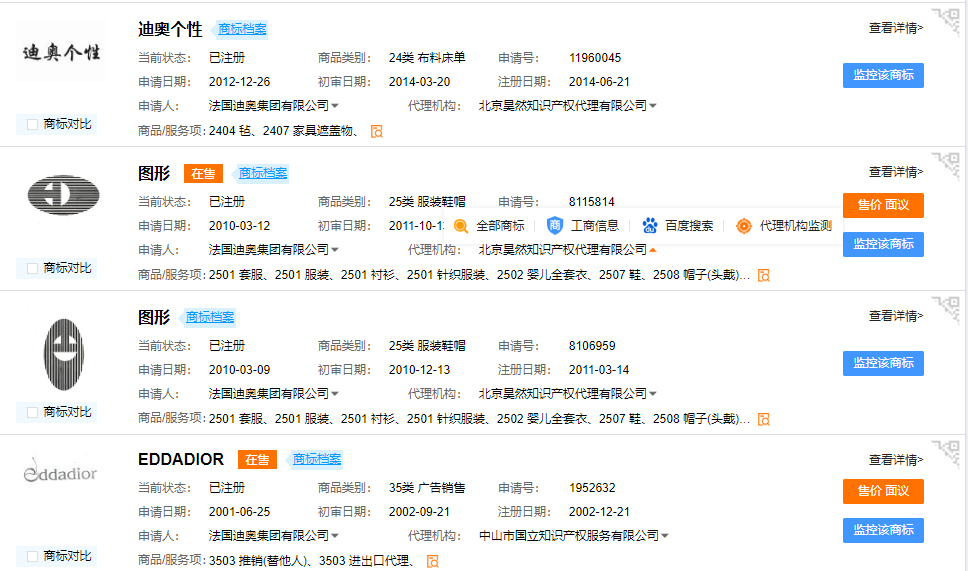The height and width of the screenshot is (571, 968).
Task: Click agency 北京昊然知识产权代理有限公司 in 迪奥个性 row
Action: (562, 106)
